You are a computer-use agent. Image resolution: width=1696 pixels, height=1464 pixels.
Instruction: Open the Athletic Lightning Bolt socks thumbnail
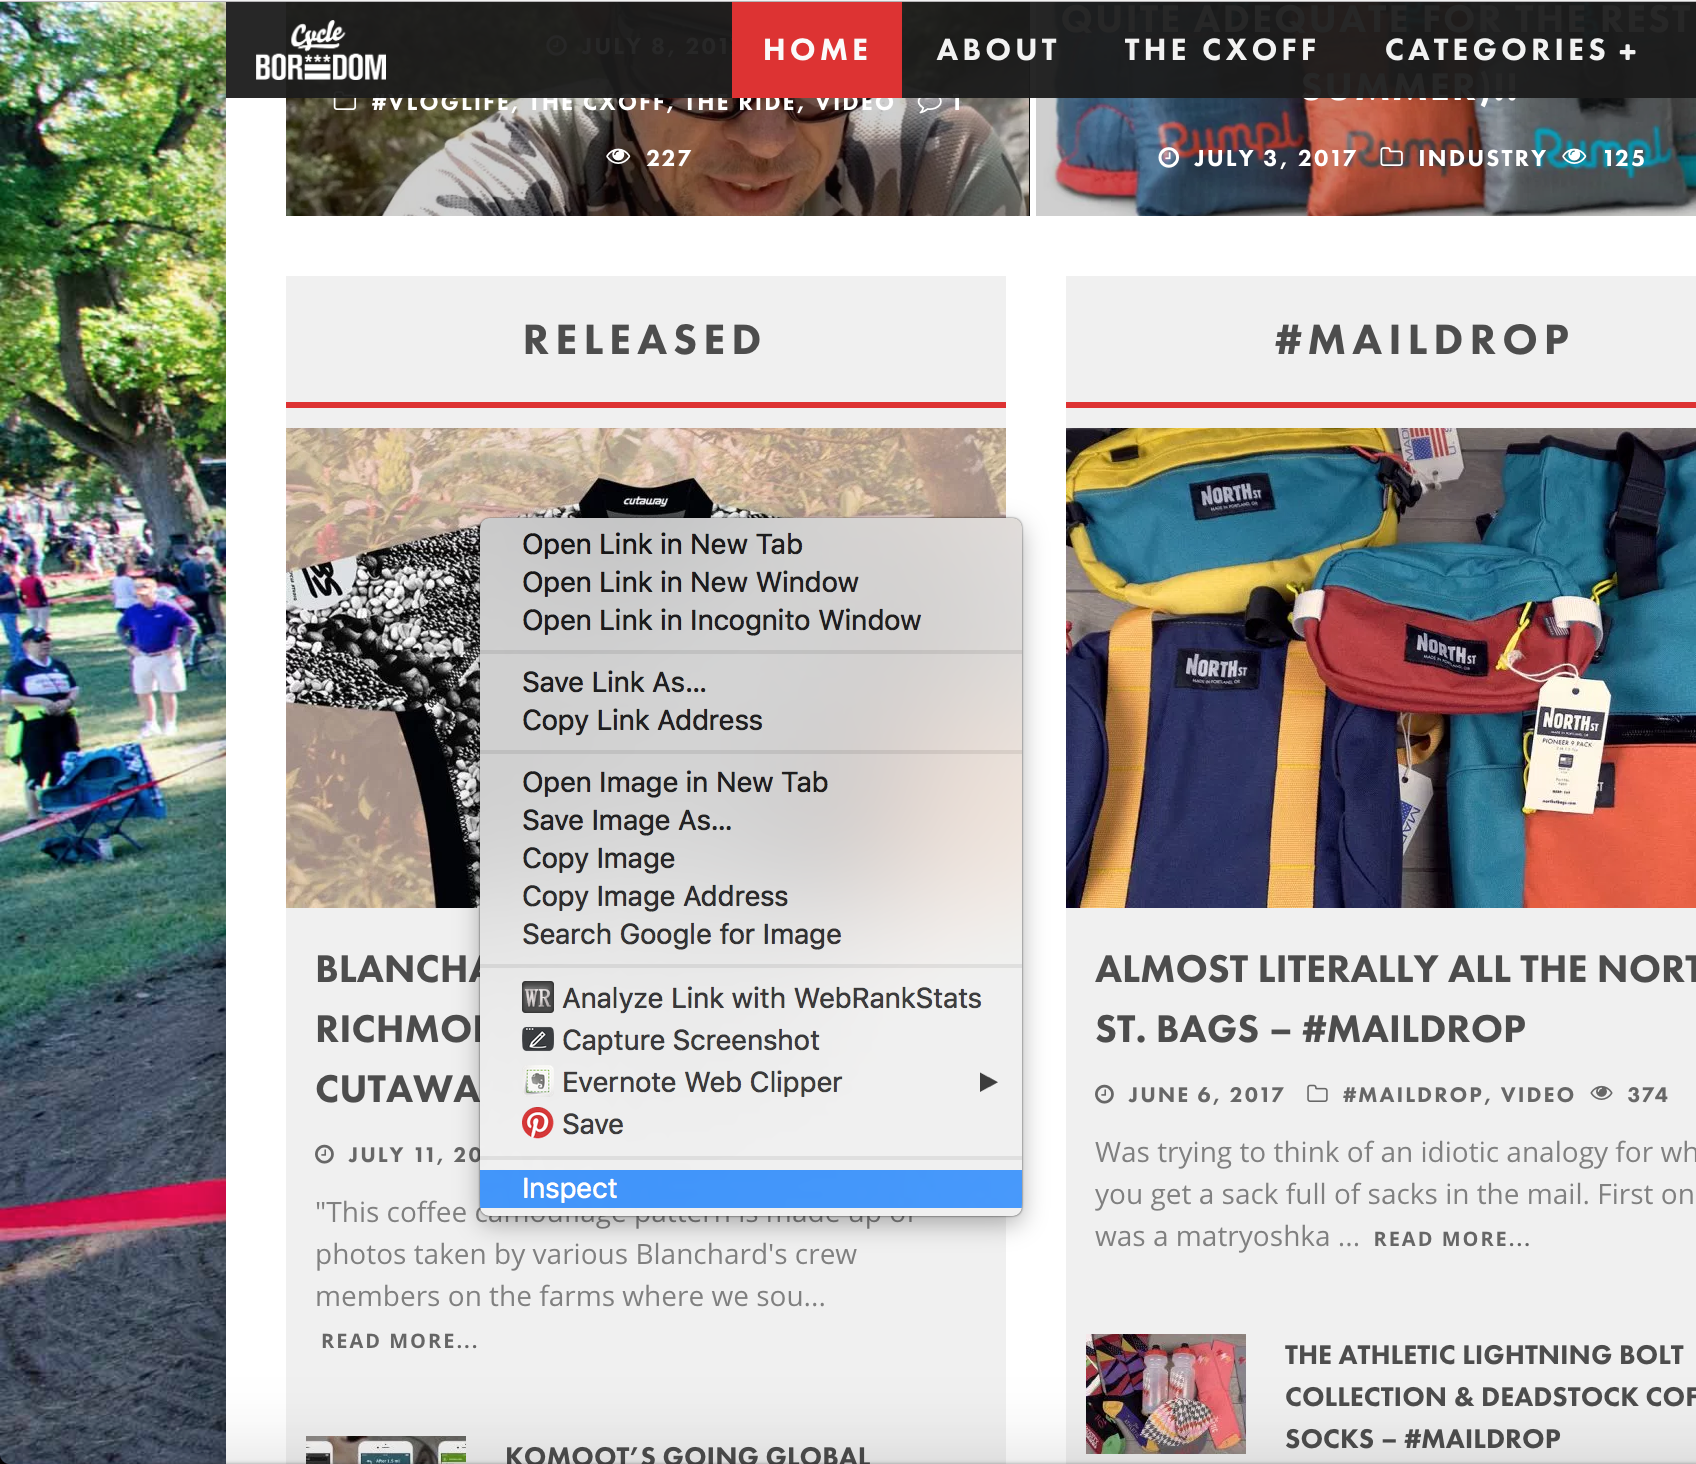pyautogui.click(x=1166, y=1394)
